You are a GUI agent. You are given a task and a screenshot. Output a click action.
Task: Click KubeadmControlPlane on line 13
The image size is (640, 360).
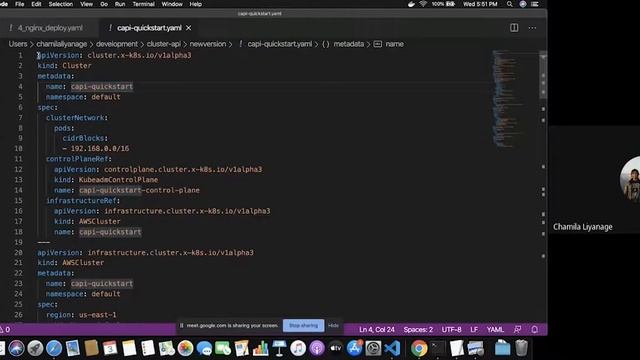[118, 180]
